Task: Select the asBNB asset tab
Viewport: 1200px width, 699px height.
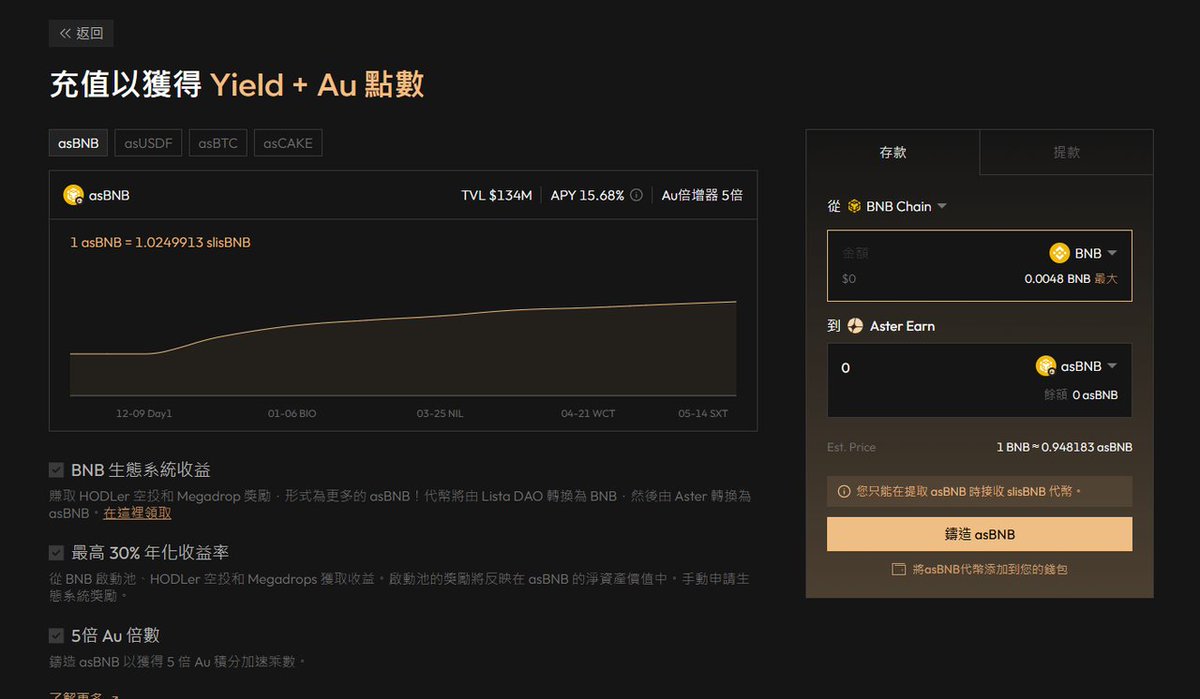Action: pos(78,143)
